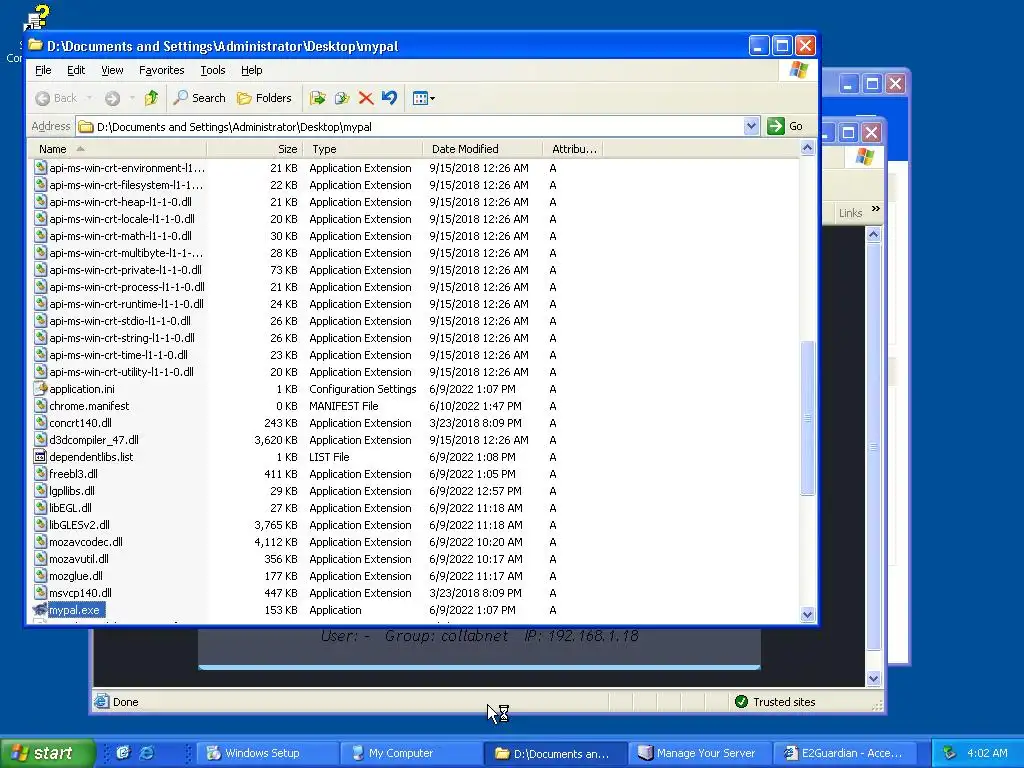Select the chrome.manifest file icon

40,406
